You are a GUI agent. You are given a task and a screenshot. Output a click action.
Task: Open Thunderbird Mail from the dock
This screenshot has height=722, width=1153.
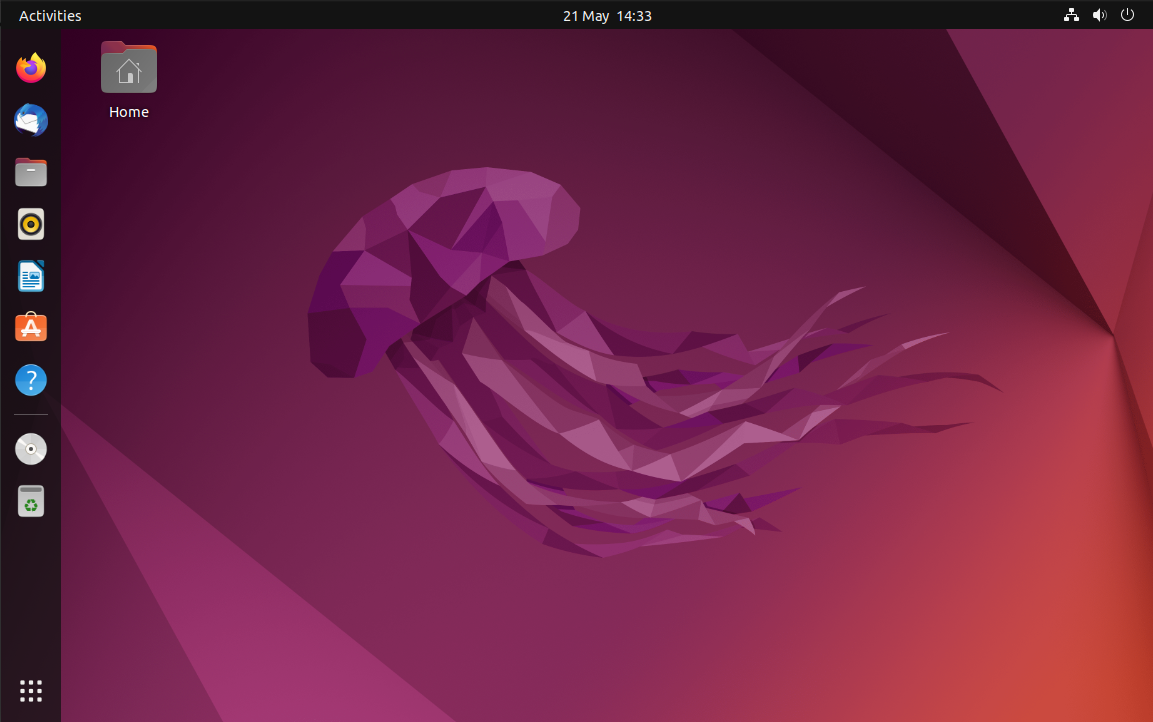(31, 121)
